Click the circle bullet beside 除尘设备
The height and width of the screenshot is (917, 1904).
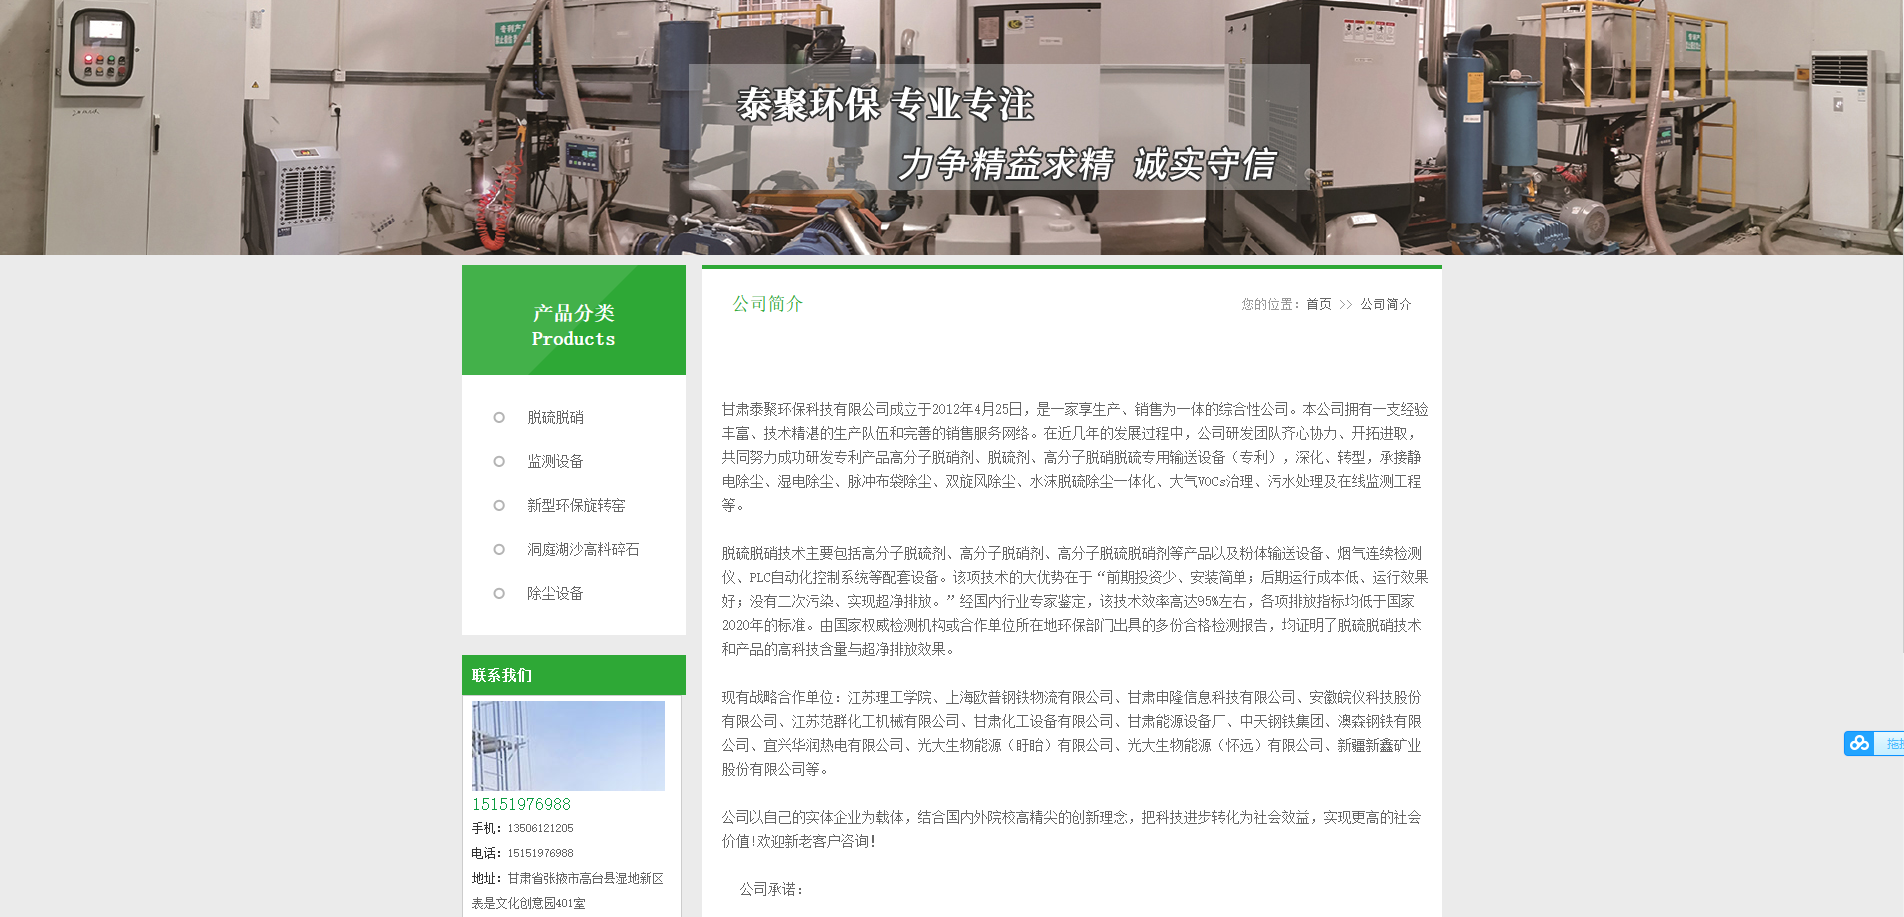pyautogui.click(x=499, y=593)
